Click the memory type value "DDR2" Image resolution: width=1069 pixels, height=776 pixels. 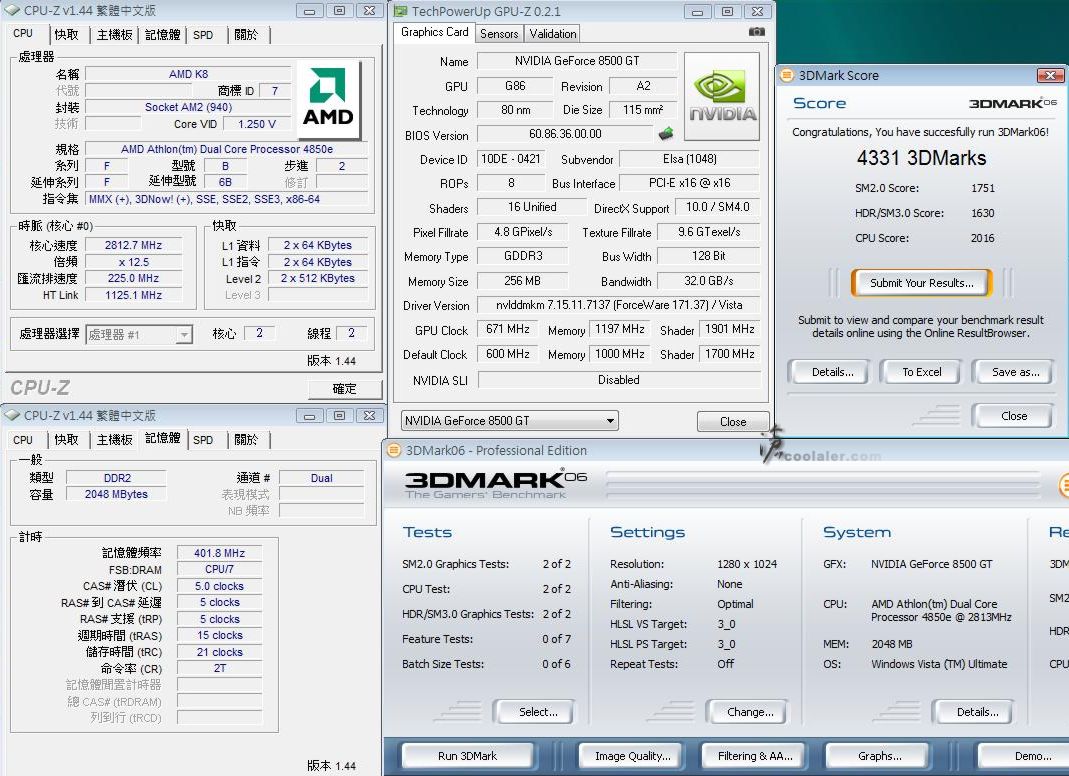[x=117, y=478]
